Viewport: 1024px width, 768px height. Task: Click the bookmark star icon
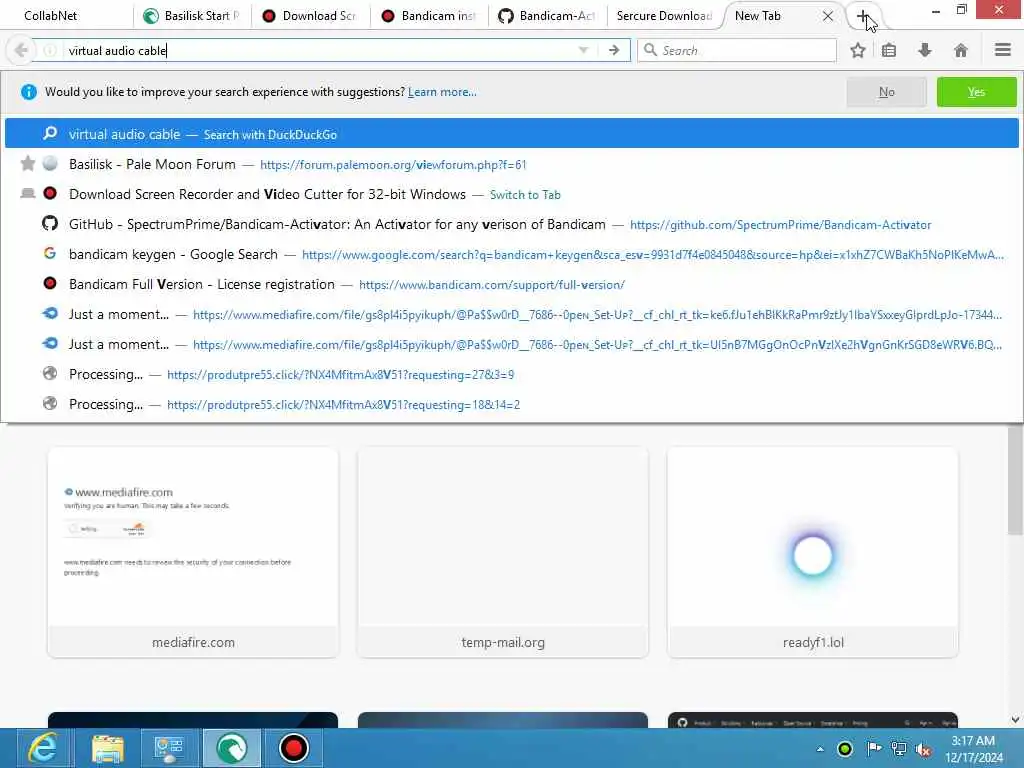pos(857,50)
